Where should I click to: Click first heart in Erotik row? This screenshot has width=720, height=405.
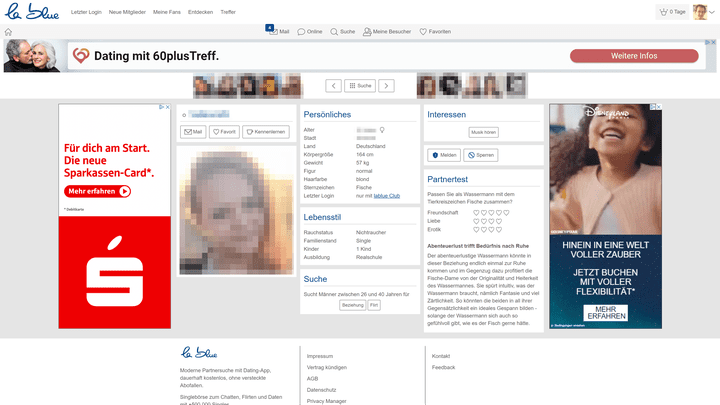pyautogui.click(x=476, y=229)
